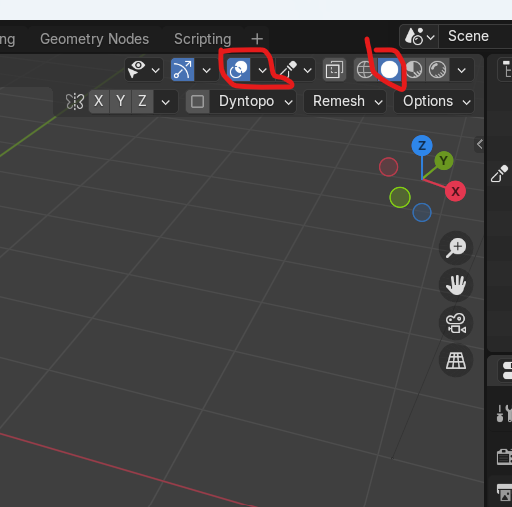Image resolution: width=512 pixels, height=507 pixels.
Task: Toggle the show overlays button
Action: (x=238, y=70)
